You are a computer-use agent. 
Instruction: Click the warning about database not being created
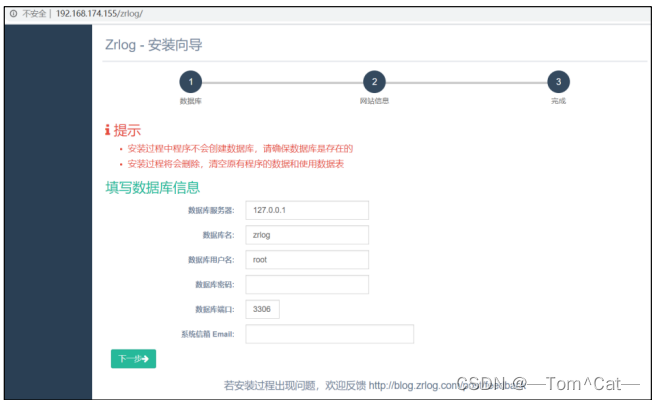(x=240, y=149)
